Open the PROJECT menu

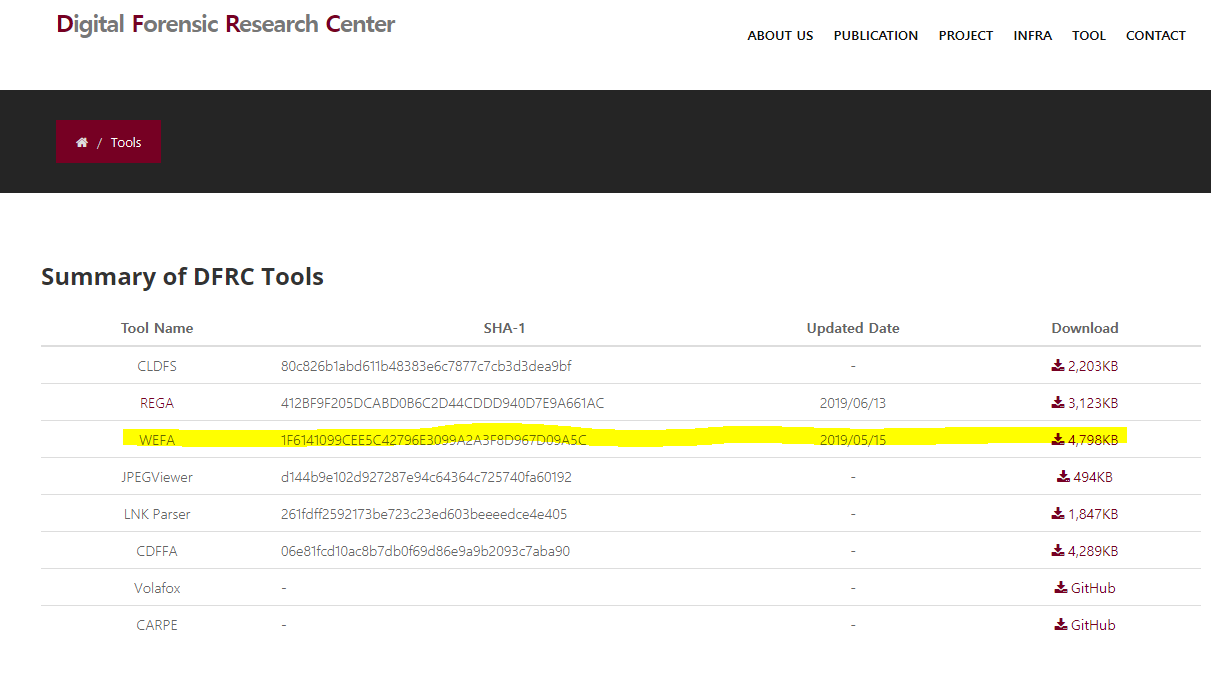pyautogui.click(x=966, y=35)
